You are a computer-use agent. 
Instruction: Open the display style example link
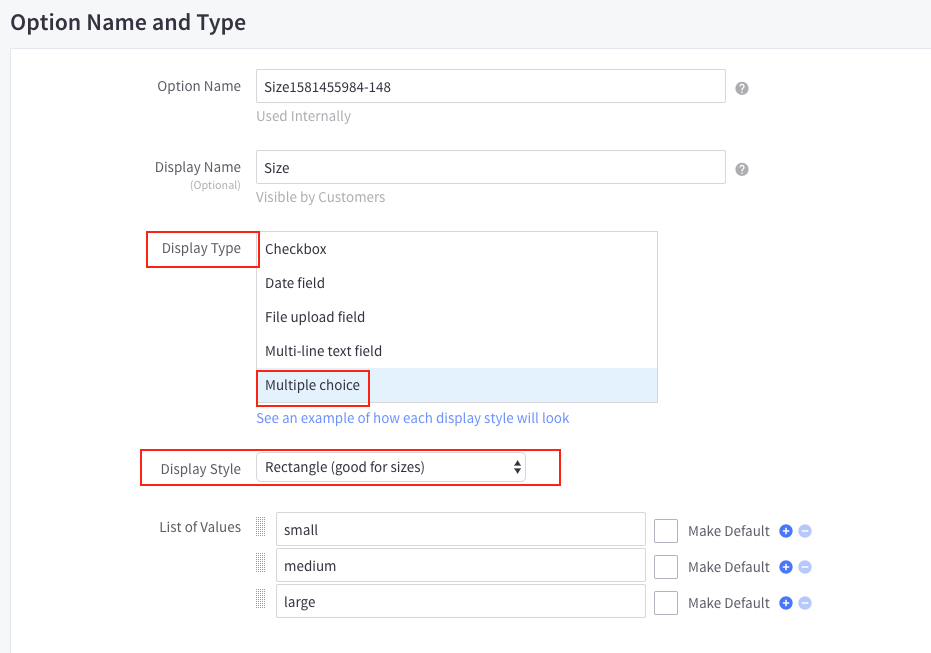pos(412,418)
